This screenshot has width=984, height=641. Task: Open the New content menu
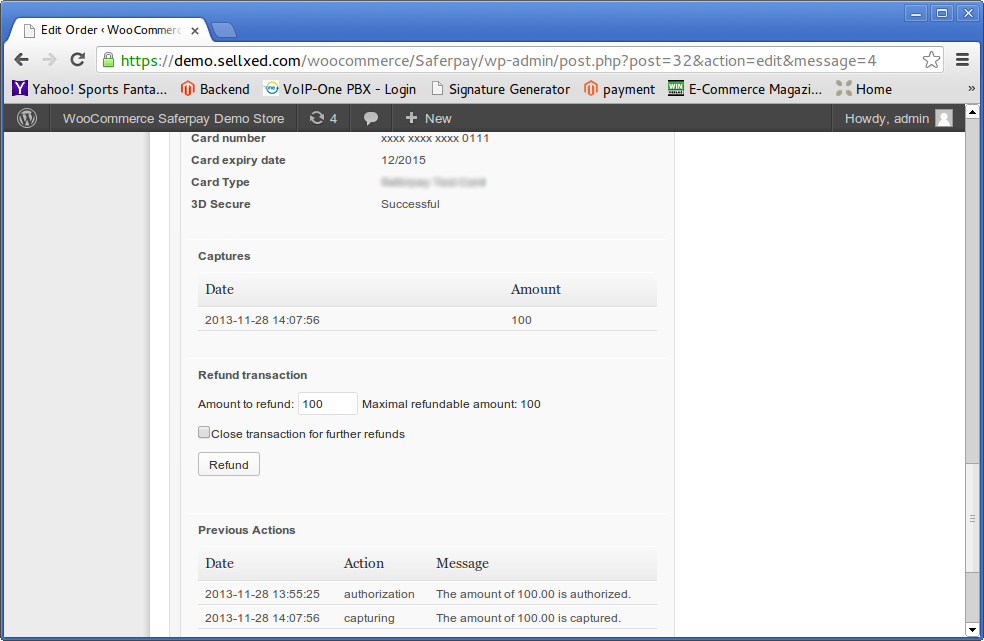click(x=428, y=118)
